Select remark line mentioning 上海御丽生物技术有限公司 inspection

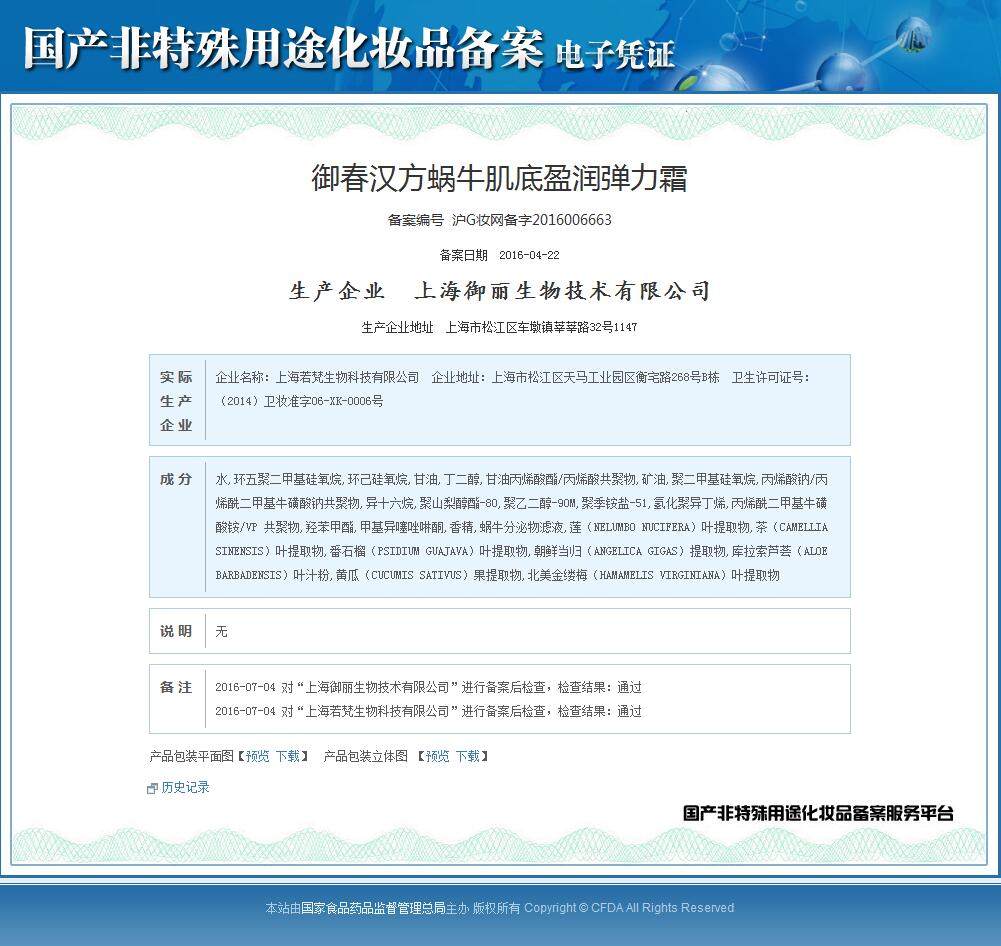pos(428,687)
